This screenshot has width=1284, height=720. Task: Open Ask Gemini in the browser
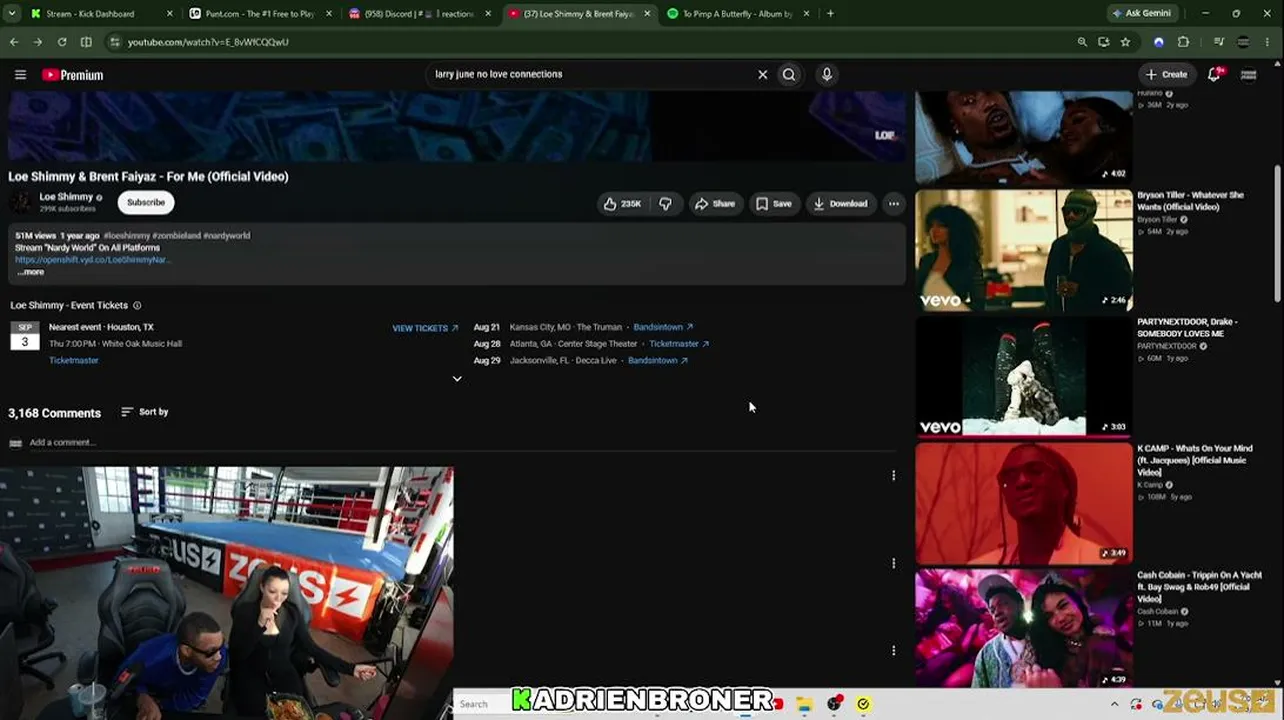1143,14
